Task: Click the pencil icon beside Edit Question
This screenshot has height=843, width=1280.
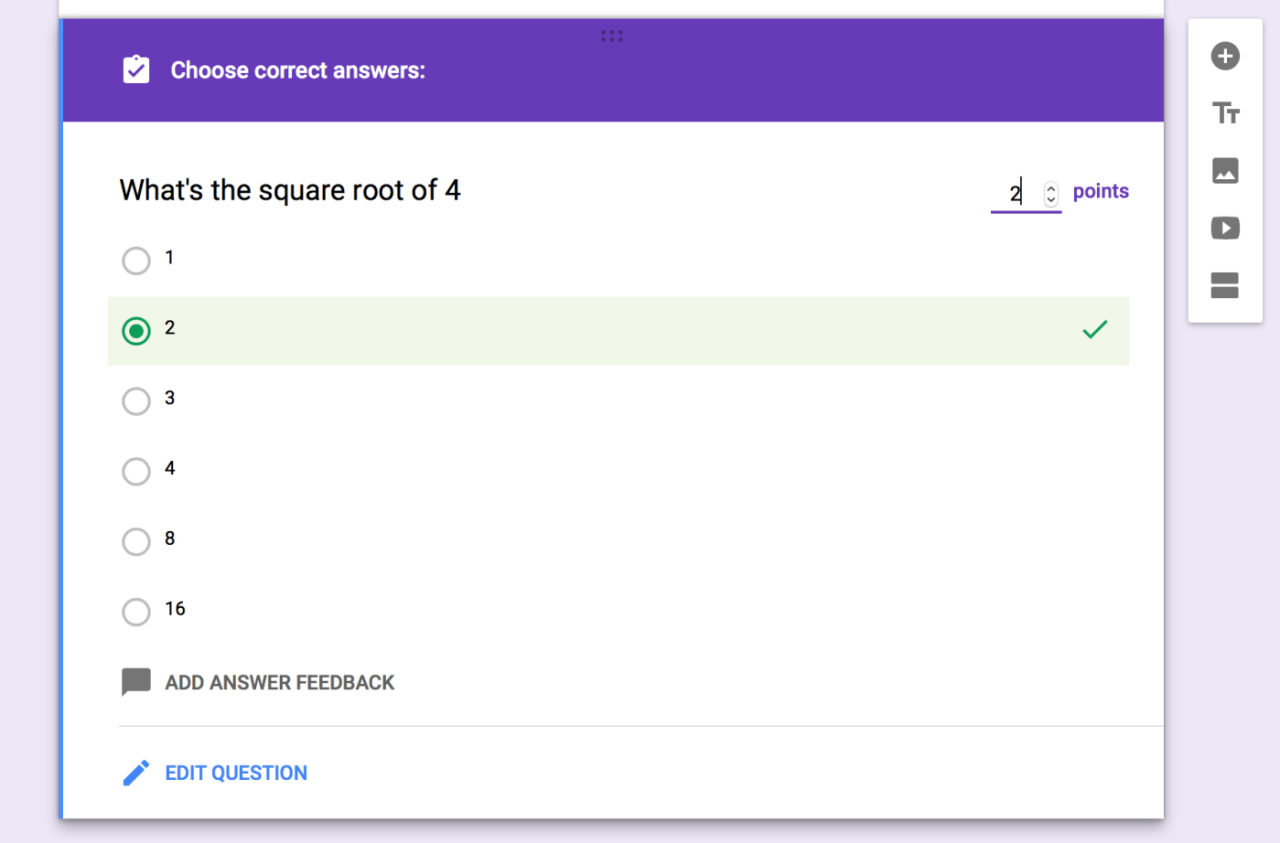Action: (x=136, y=772)
